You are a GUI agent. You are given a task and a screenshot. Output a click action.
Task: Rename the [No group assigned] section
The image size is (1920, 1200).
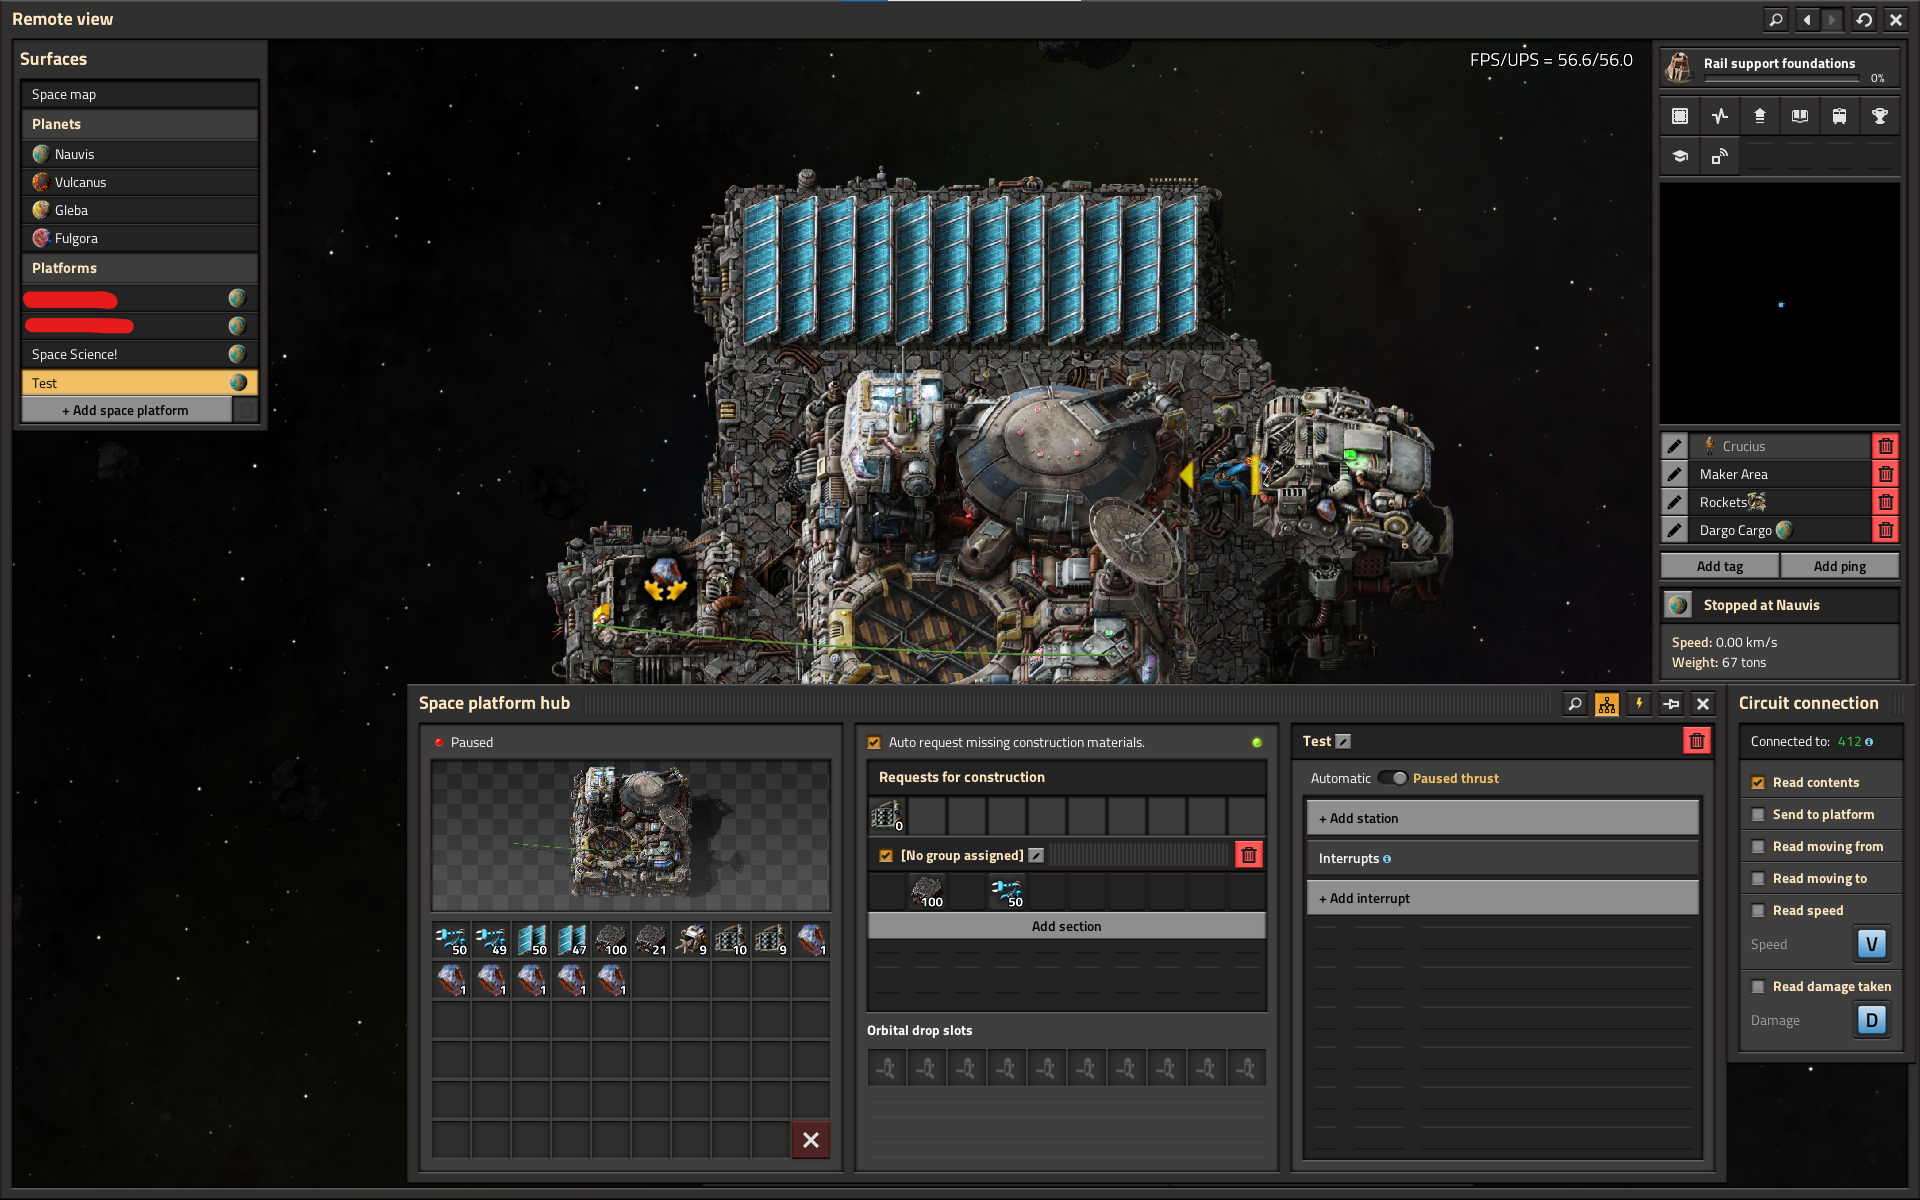pos(1036,855)
